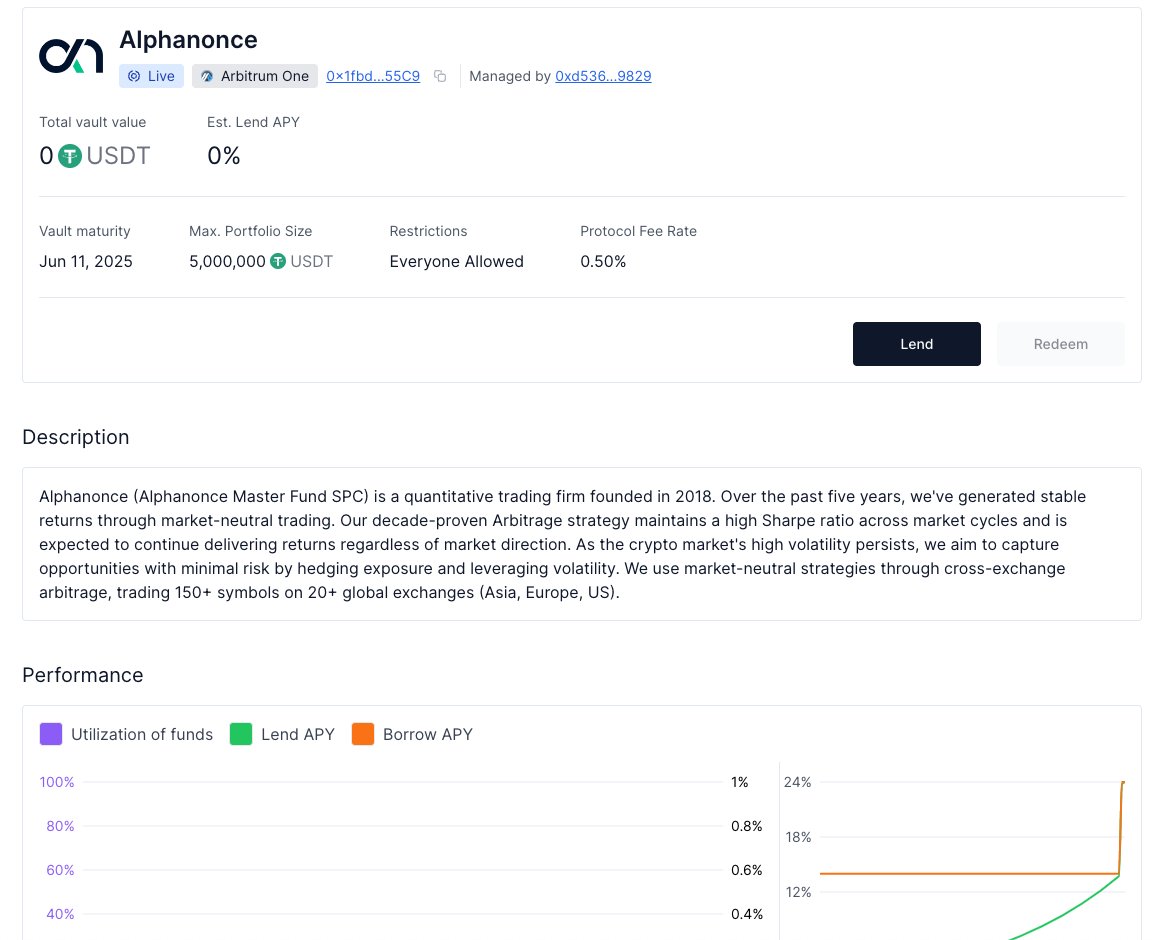The height and width of the screenshot is (940, 1156).
Task: Toggle the green Lend APY swatch
Action: [241, 734]
